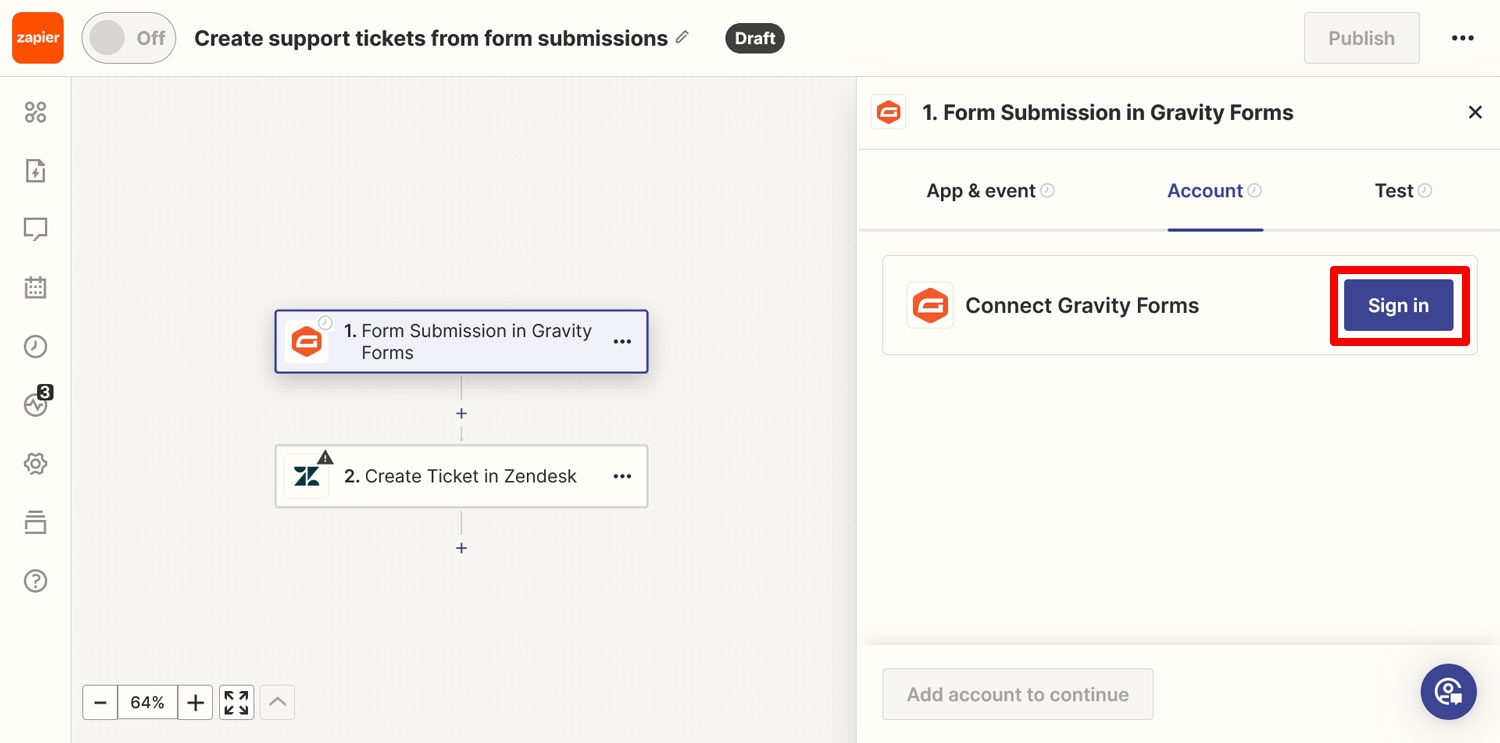
Task: Open step 2 more options menu
Action: (622, 476)
